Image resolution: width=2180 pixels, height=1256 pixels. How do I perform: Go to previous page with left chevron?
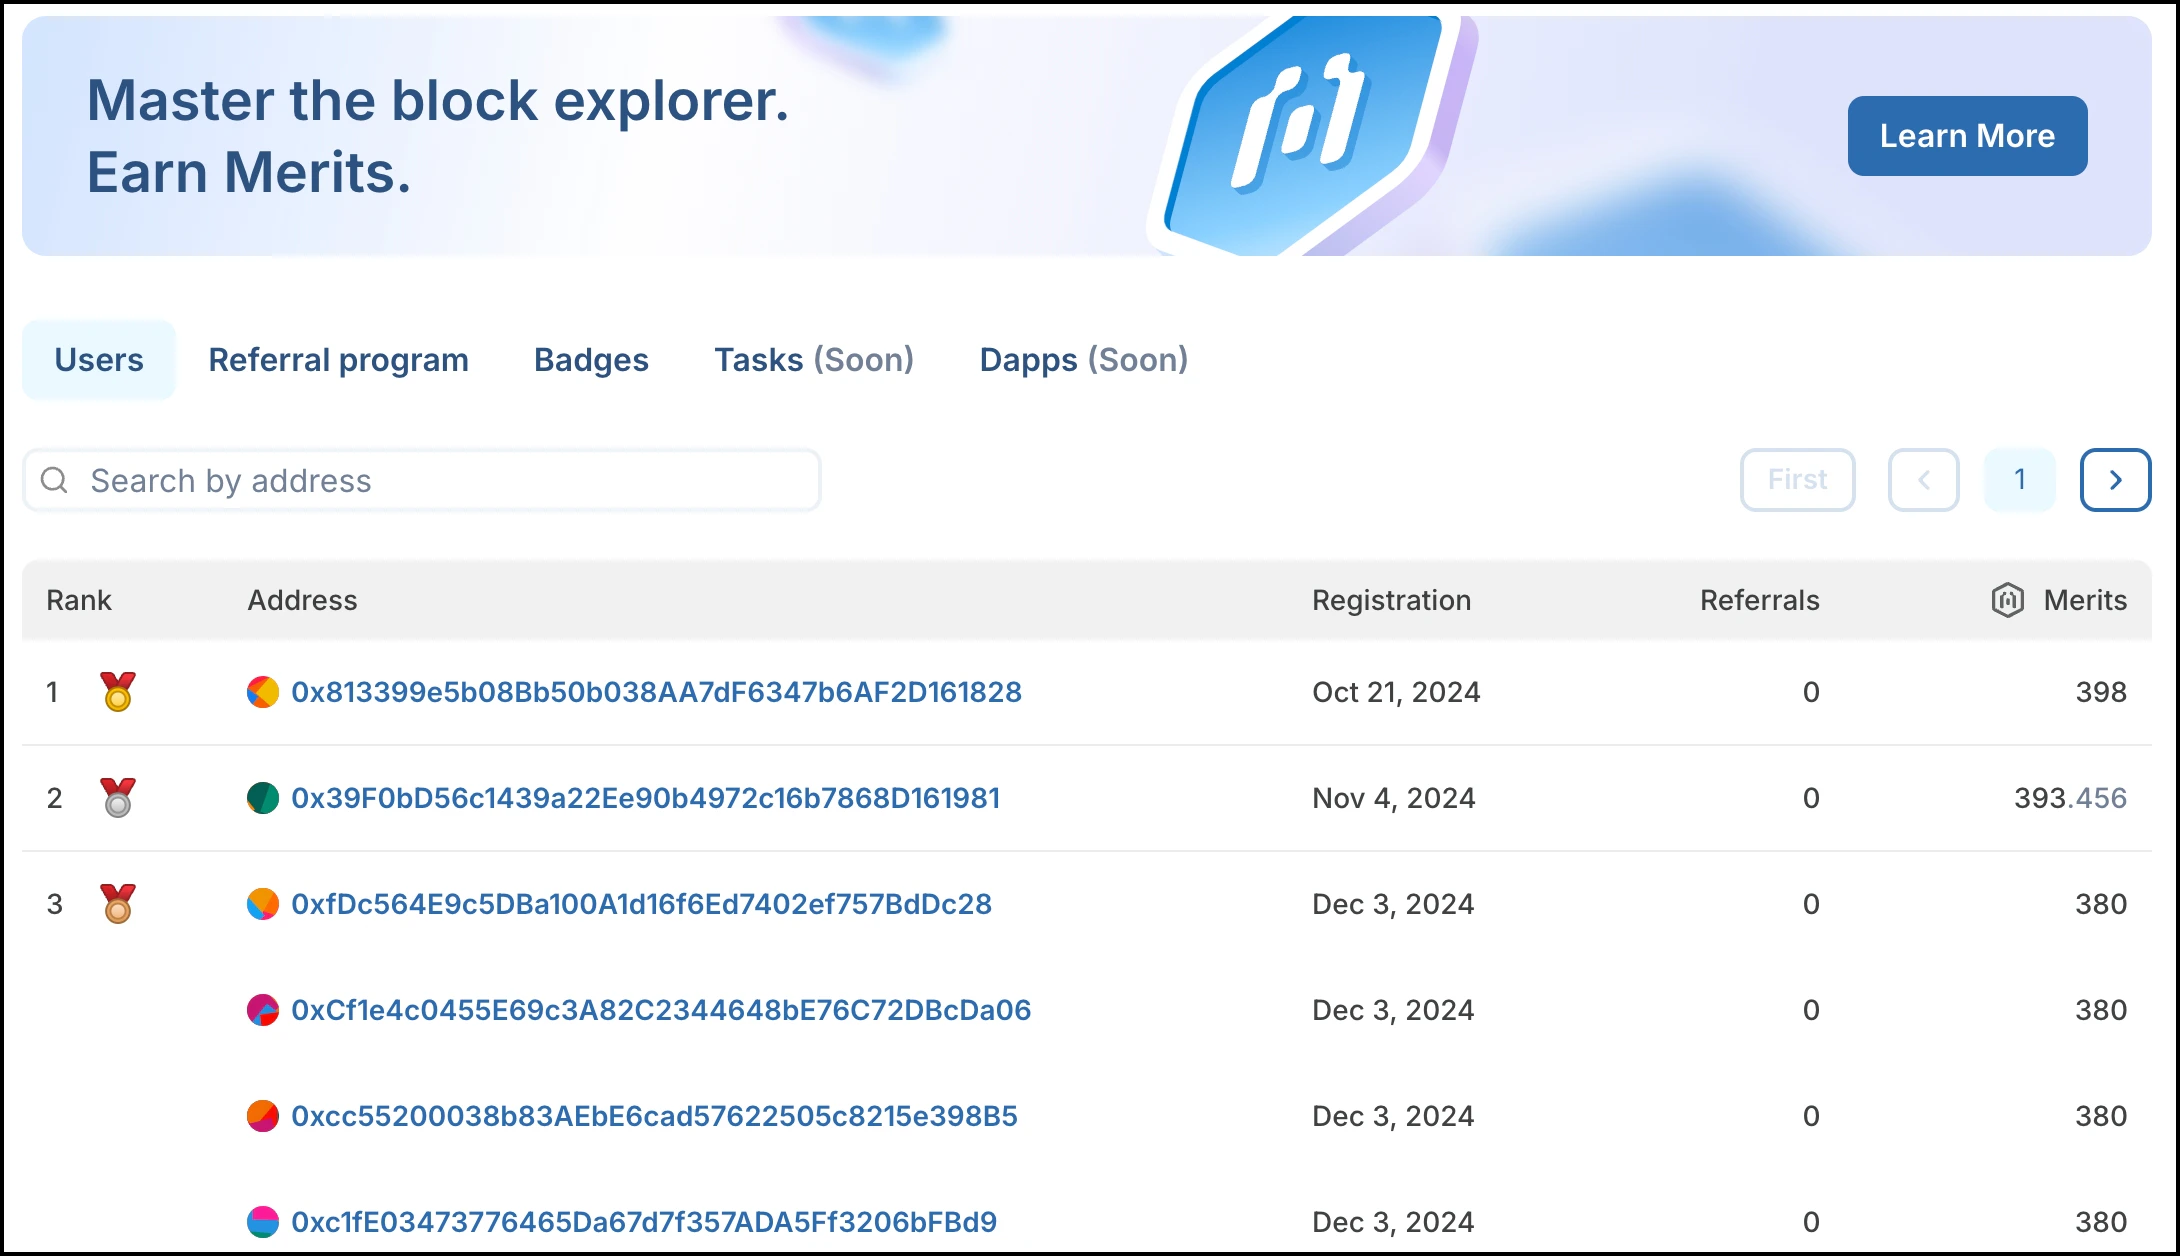pyautogui.click(x=1923, y=480)
